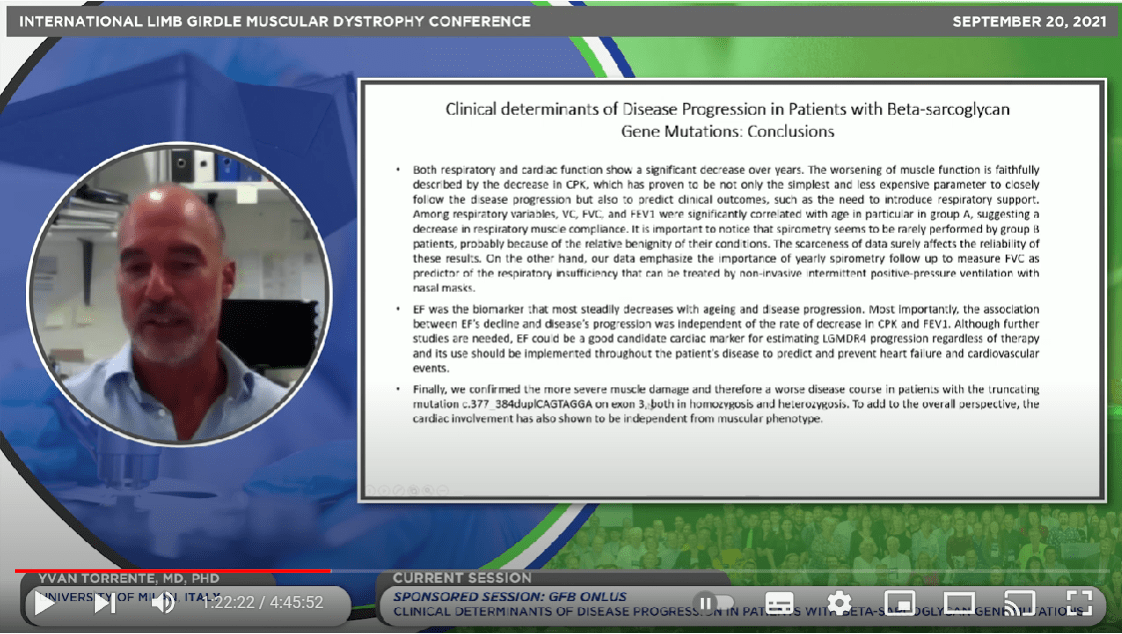
Task: Enter full screen mode
Action: (x=1079, y=603)
